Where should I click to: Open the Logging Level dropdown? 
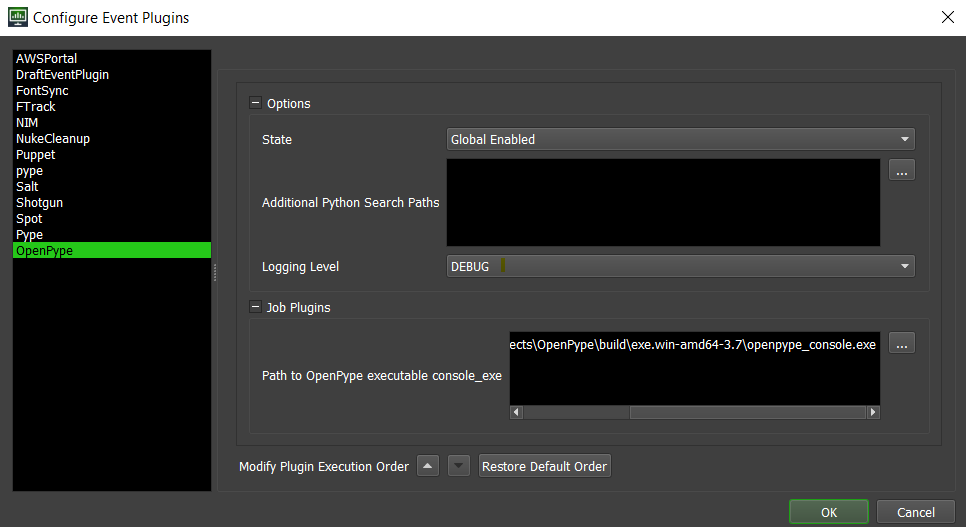coord(680,267)
